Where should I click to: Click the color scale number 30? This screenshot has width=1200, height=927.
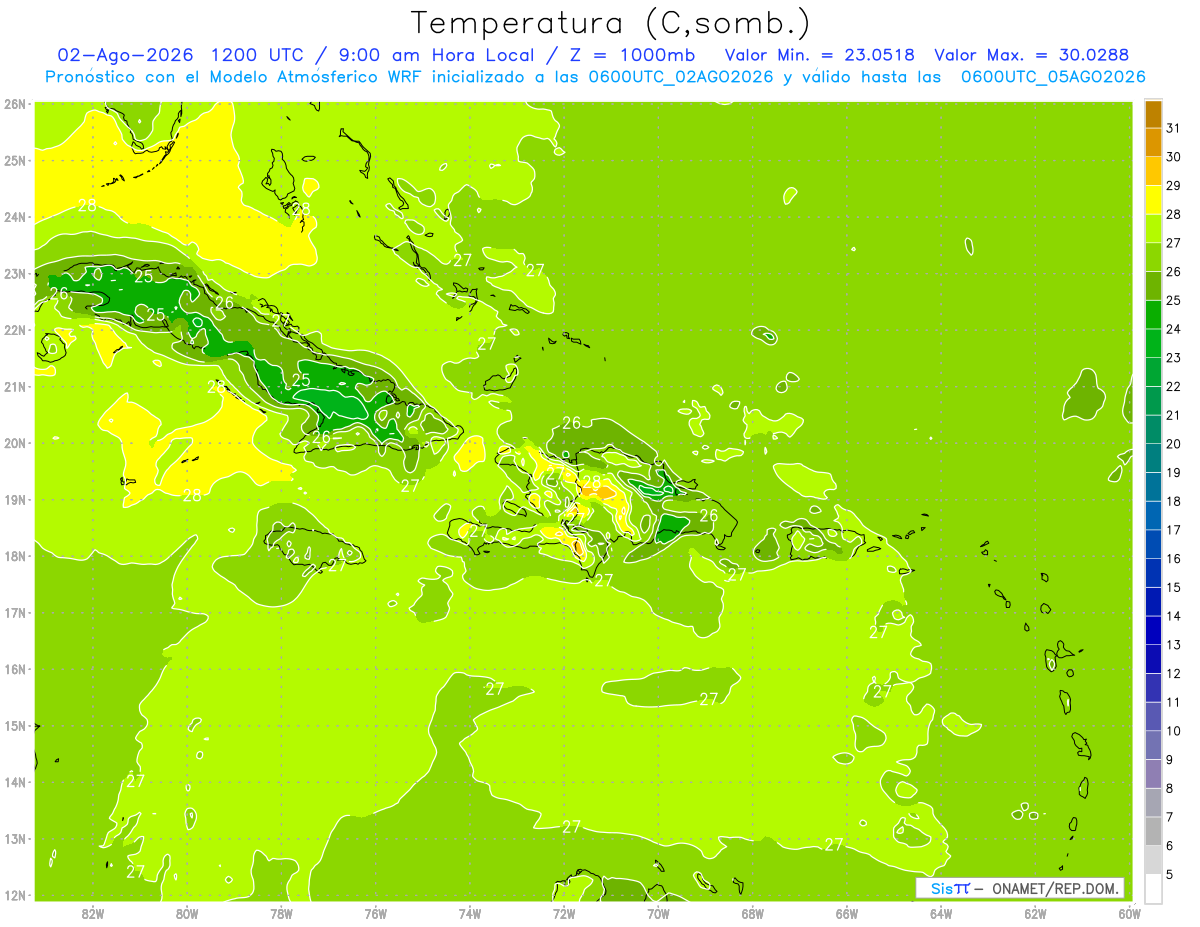[1173, 157]
